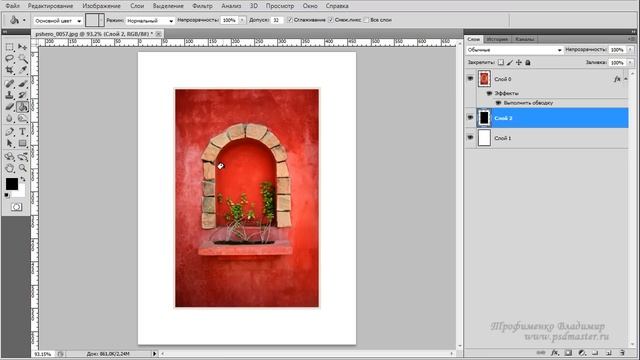640x360 pixels.
Task: Open the layer Непрозрачность slider arrow
Action: pyautogui.click(x=631, y=50)
